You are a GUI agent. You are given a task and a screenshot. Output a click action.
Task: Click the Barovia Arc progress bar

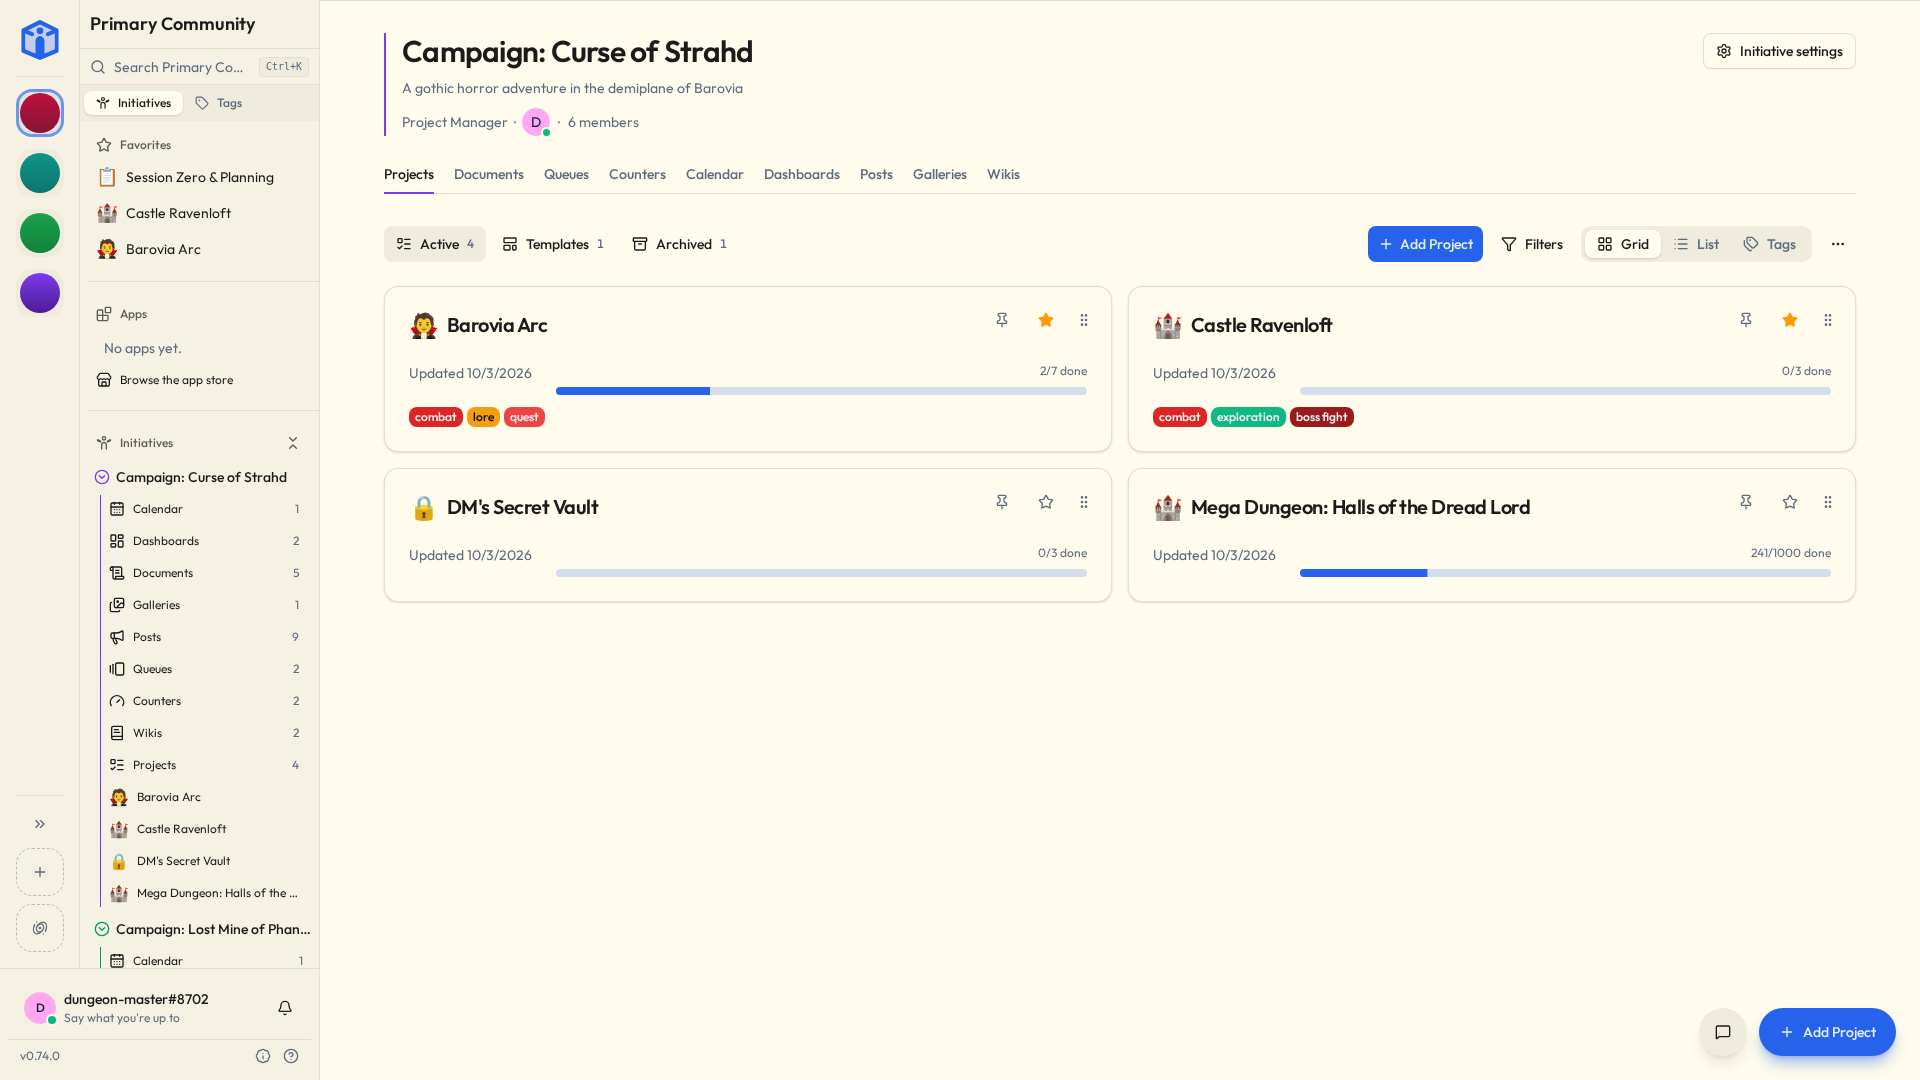coord(821,391)
